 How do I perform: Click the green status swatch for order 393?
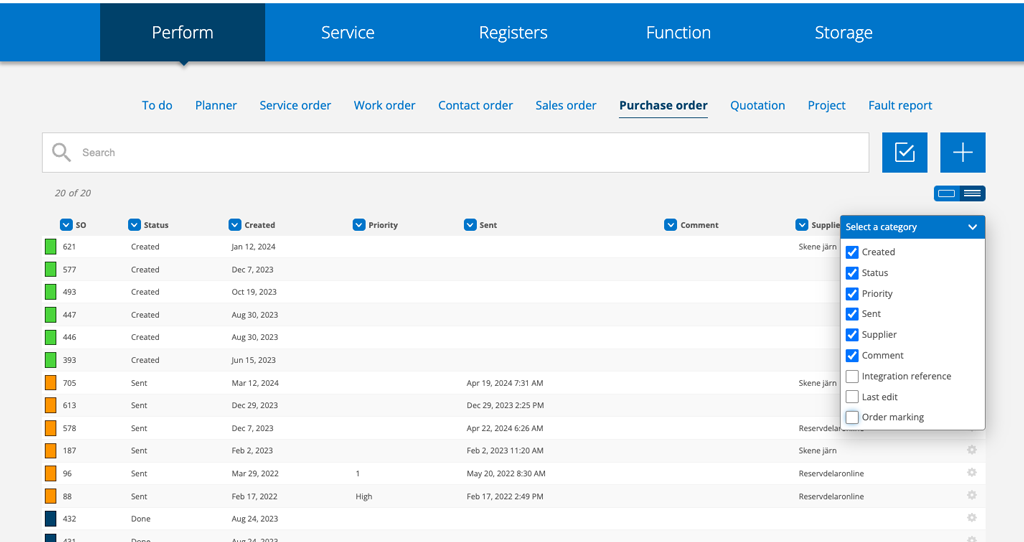tap(50, 360)
